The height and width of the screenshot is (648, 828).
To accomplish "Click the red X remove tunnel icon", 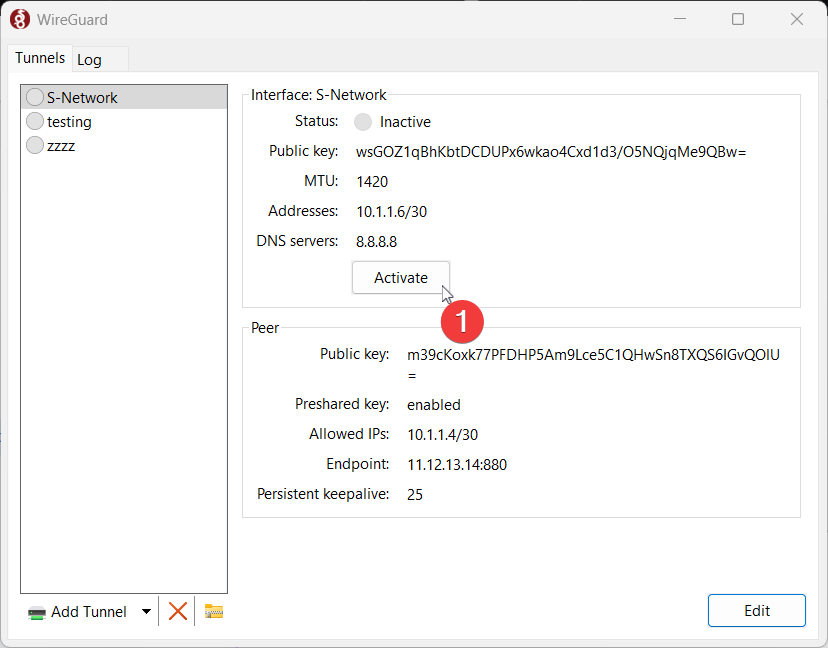I will coord(177,612).
